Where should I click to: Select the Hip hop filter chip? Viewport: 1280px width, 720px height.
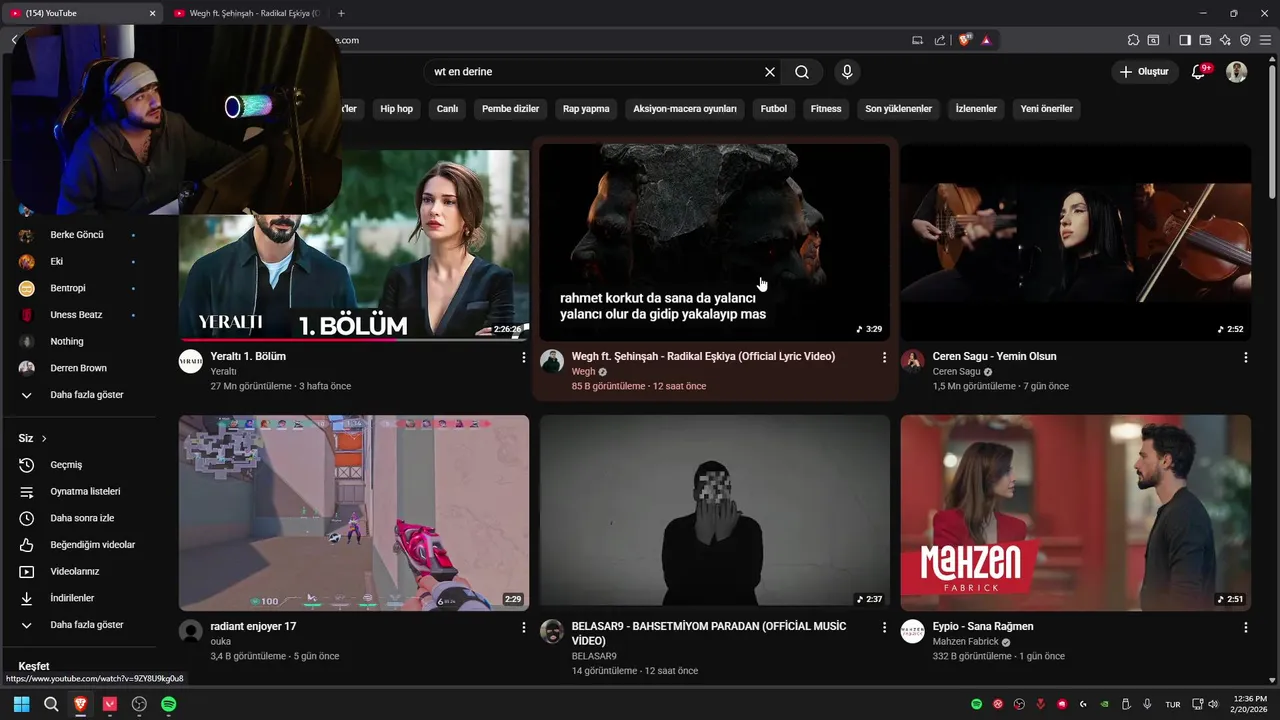[396, 109]
